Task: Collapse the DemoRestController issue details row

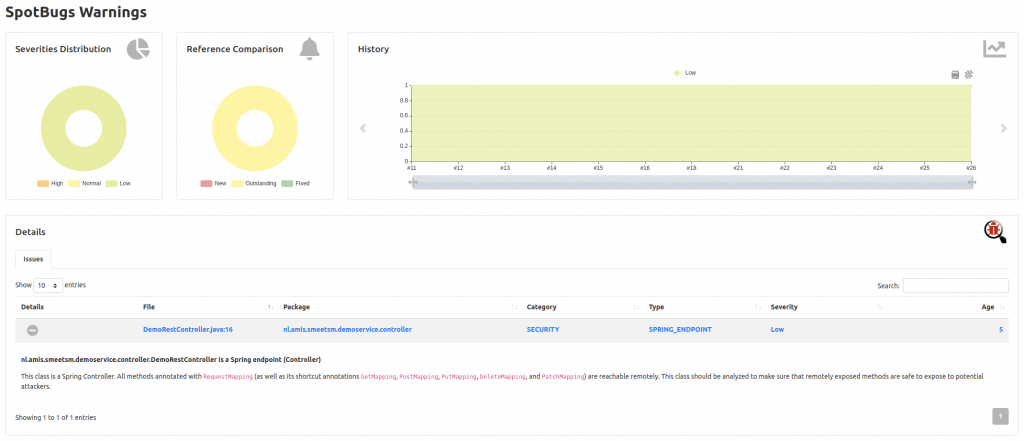Action: click(x=33, y=329)
